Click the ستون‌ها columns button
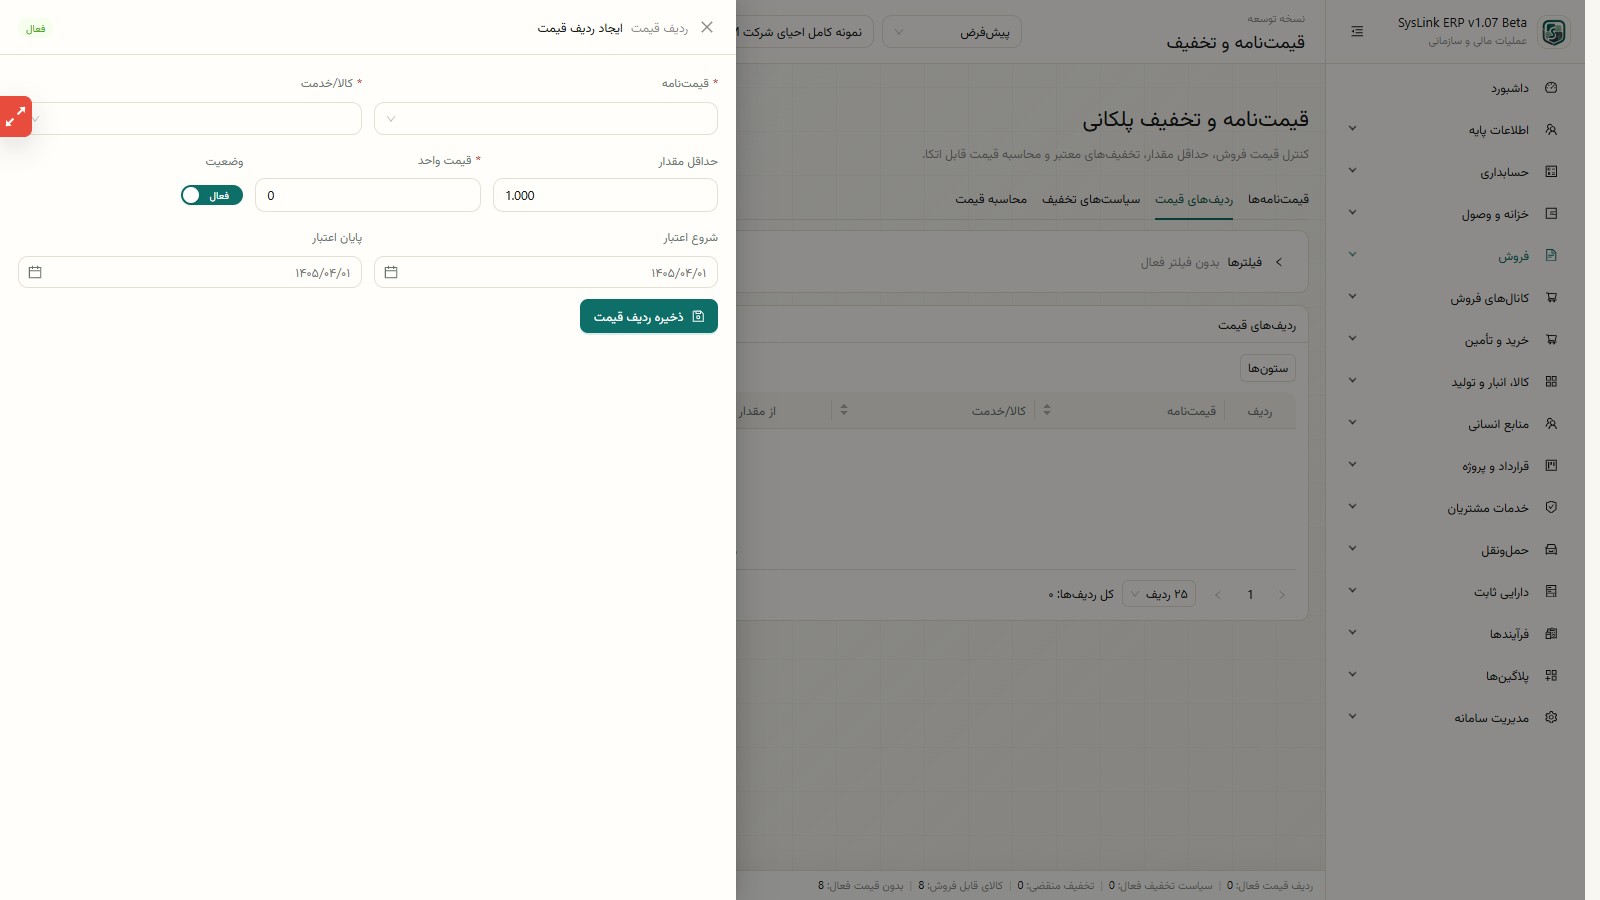 pos(1268,368)
